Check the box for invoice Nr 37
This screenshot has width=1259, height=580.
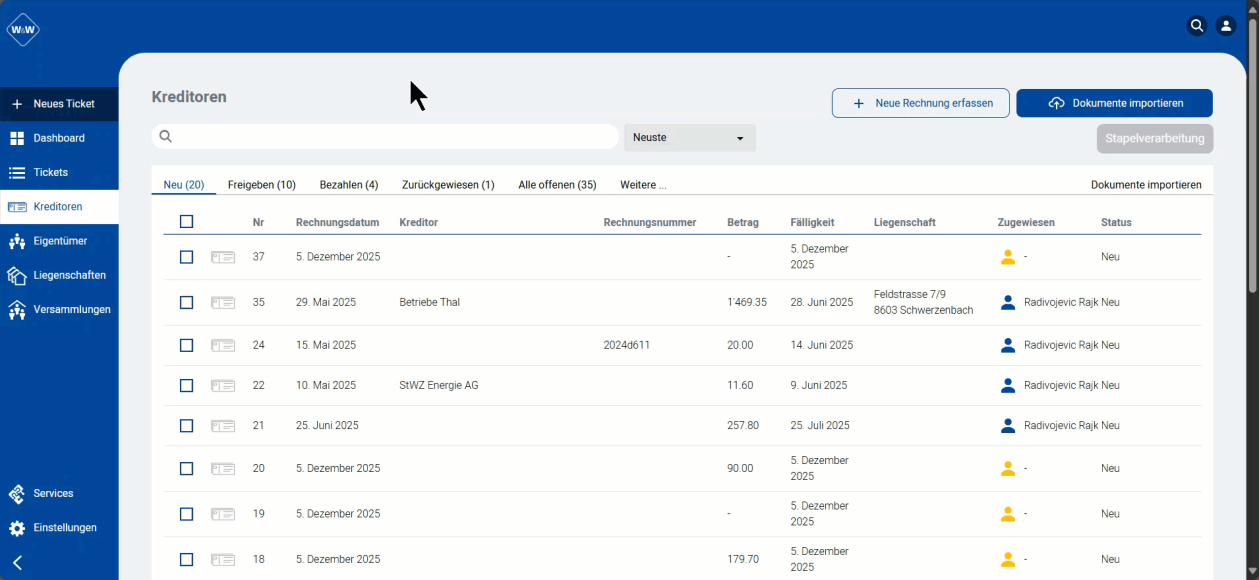(186, 257)
